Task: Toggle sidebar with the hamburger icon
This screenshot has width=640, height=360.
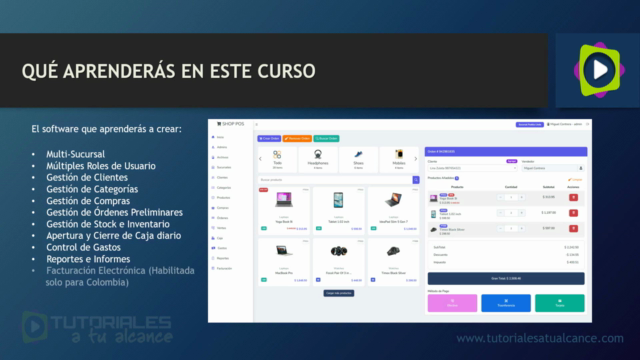Action: tap(257, 124)
